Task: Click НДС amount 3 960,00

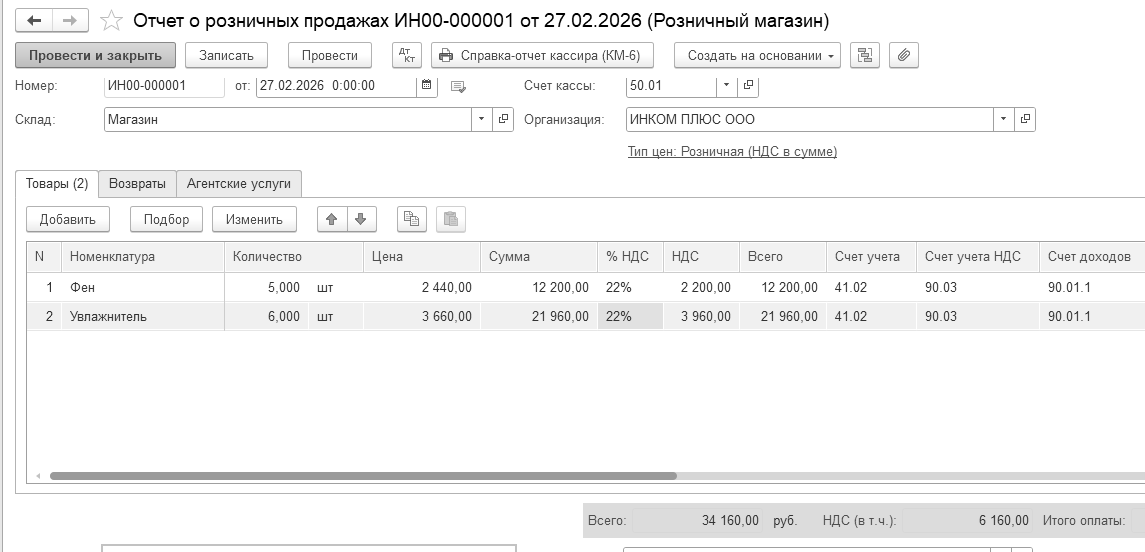Action: point(701,316)
